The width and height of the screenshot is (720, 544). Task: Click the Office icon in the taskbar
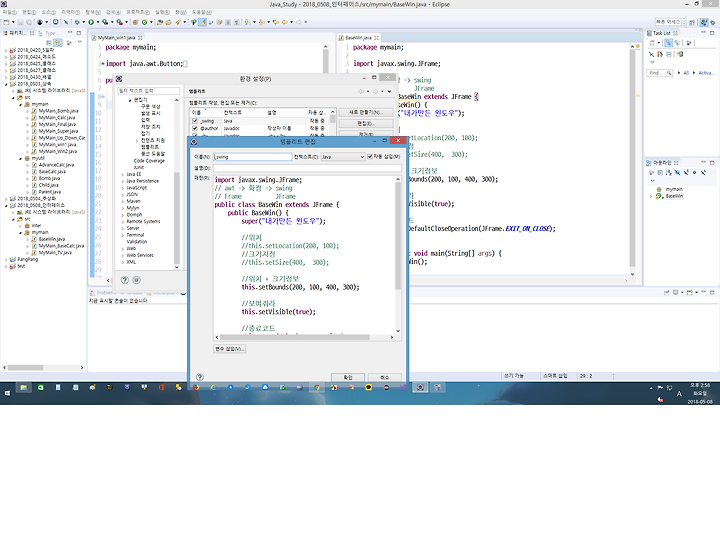[x=161, y=387]
